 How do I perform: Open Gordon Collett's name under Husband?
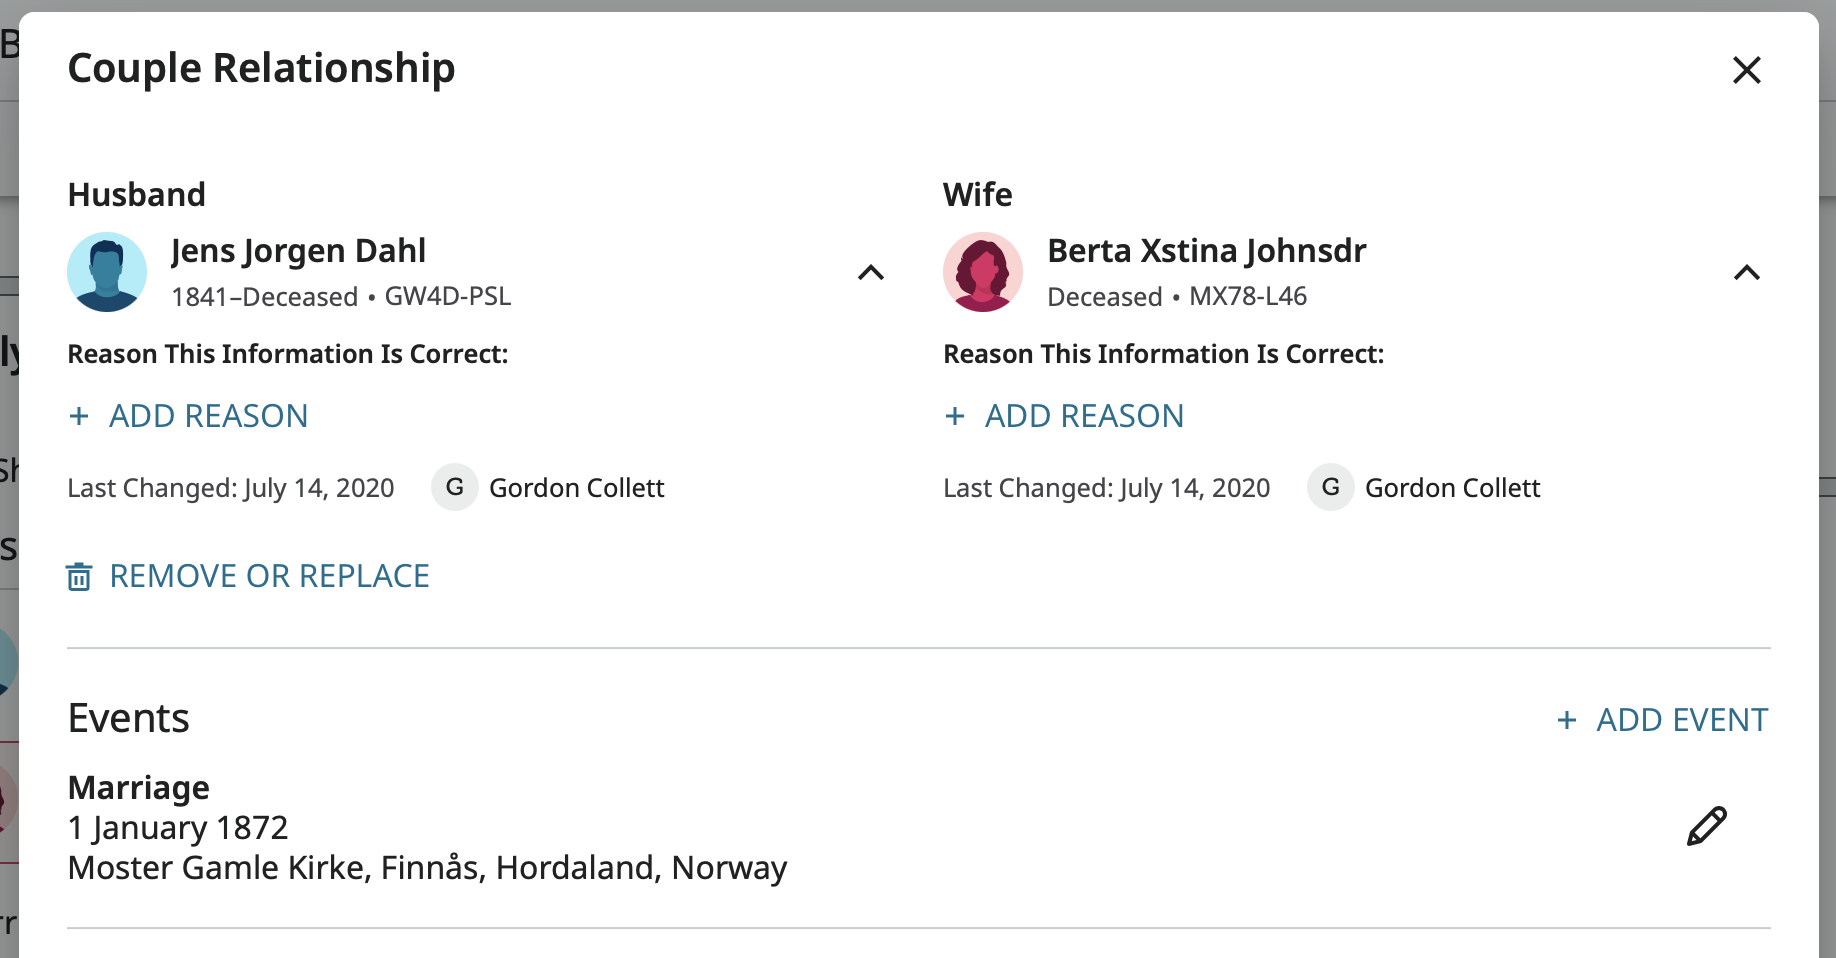[576, 488]
